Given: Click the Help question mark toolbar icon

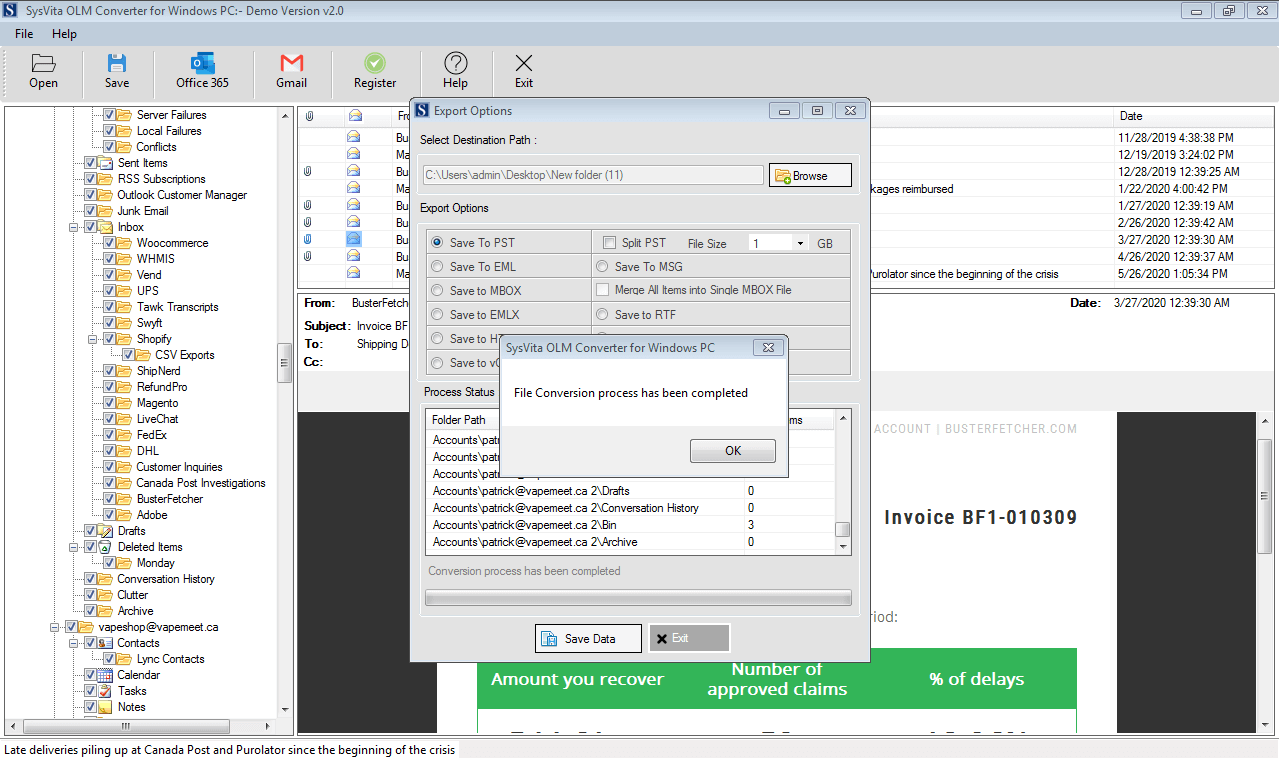Looking at the screenshot, I should click(455, 63).
